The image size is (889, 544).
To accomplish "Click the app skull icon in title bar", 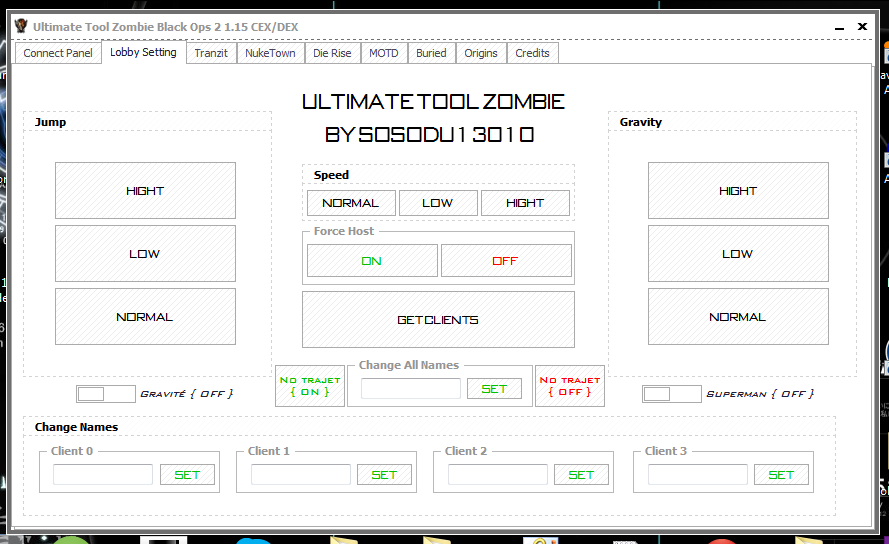I will [22, 26].
